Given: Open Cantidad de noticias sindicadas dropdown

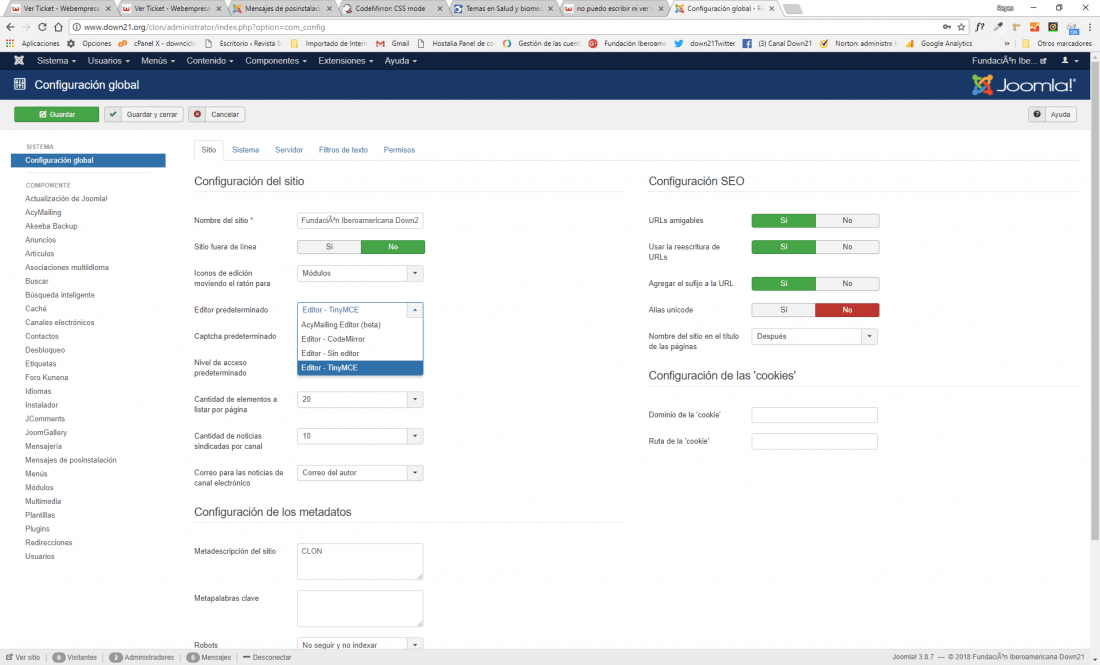Looking at the screenshot, I should (360, 436).
